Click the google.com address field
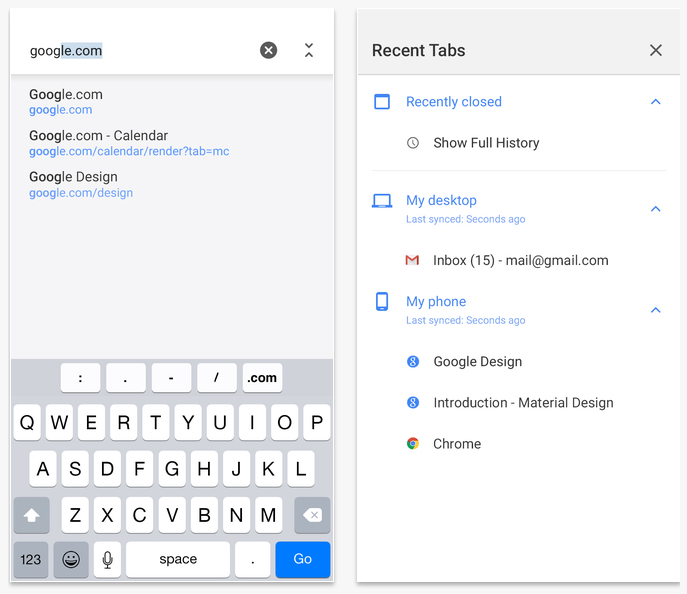The height and width of the screenshot is (594, 687). [x=130, y=50]
